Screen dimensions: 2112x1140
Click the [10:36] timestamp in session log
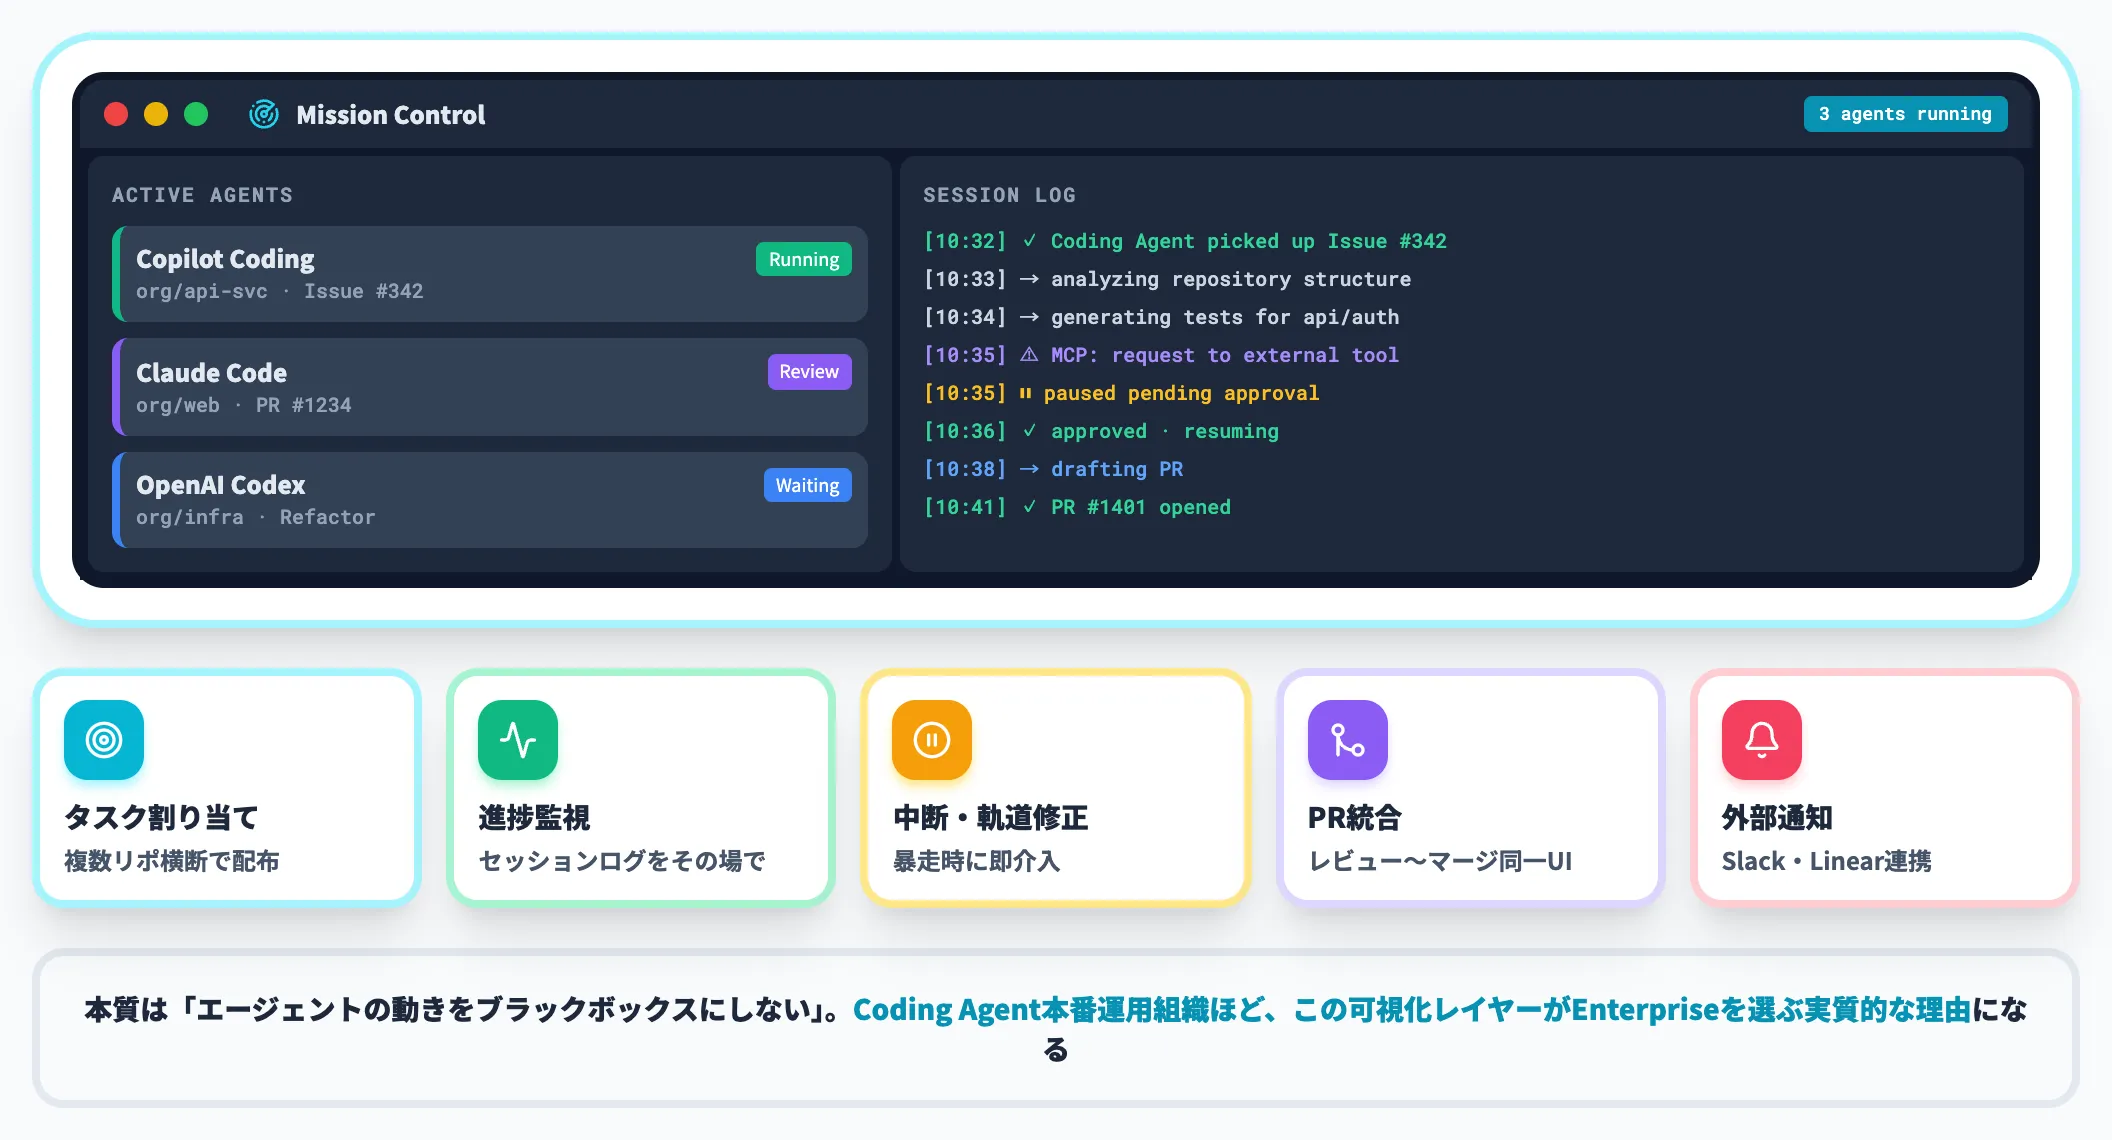965,431
